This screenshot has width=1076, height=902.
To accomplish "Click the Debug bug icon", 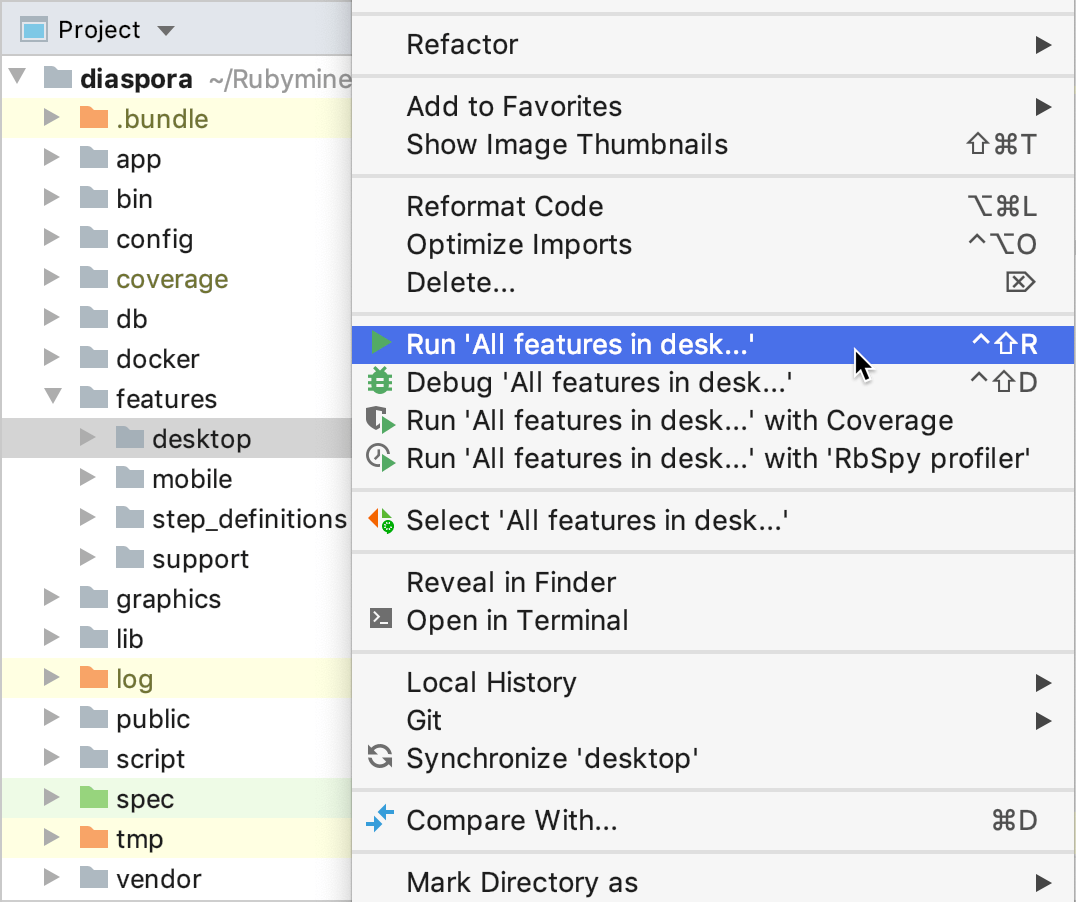I will point(382,381).
